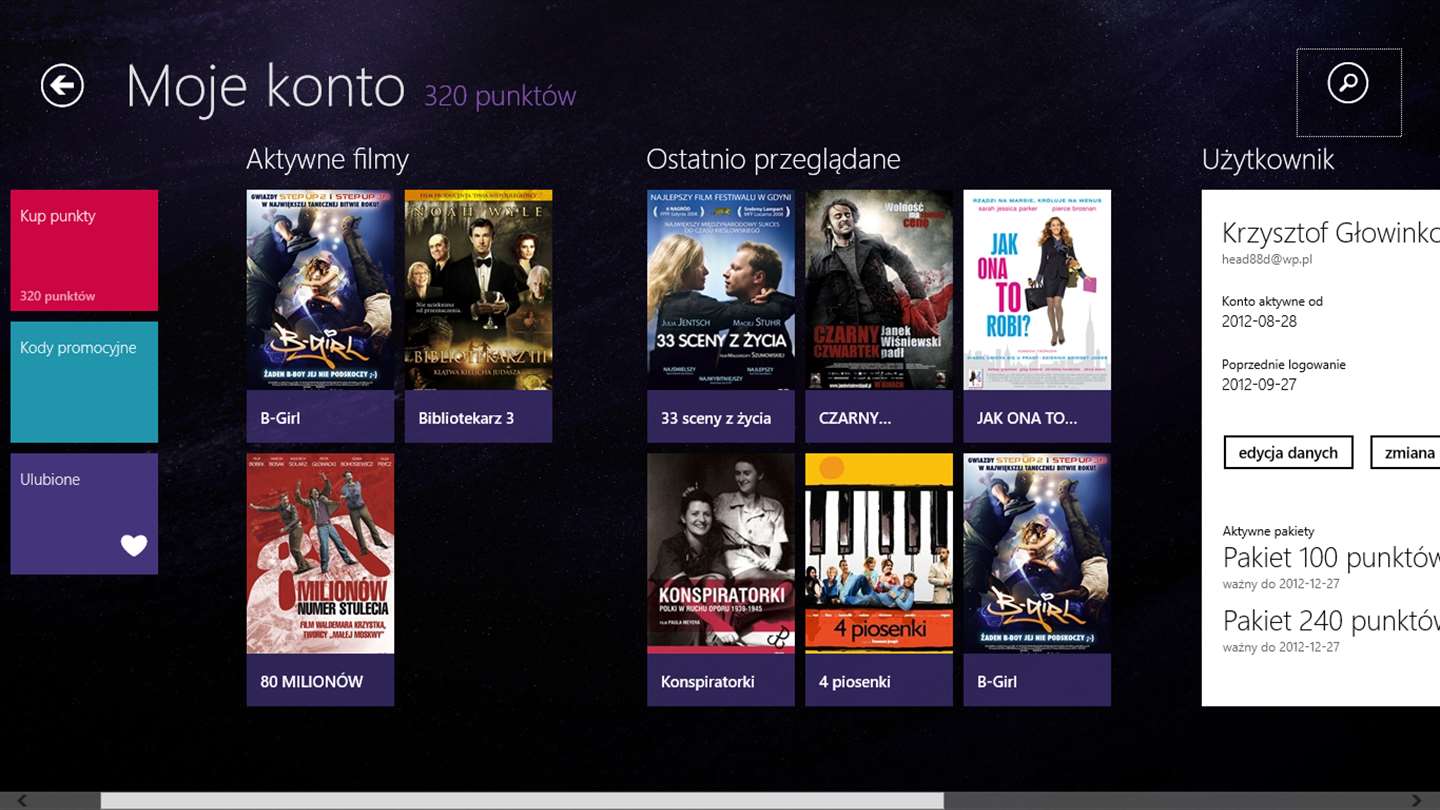The image size is (1440, 810).
Task: Open the 4 piosenki movie poster
Action: point(879,580)
